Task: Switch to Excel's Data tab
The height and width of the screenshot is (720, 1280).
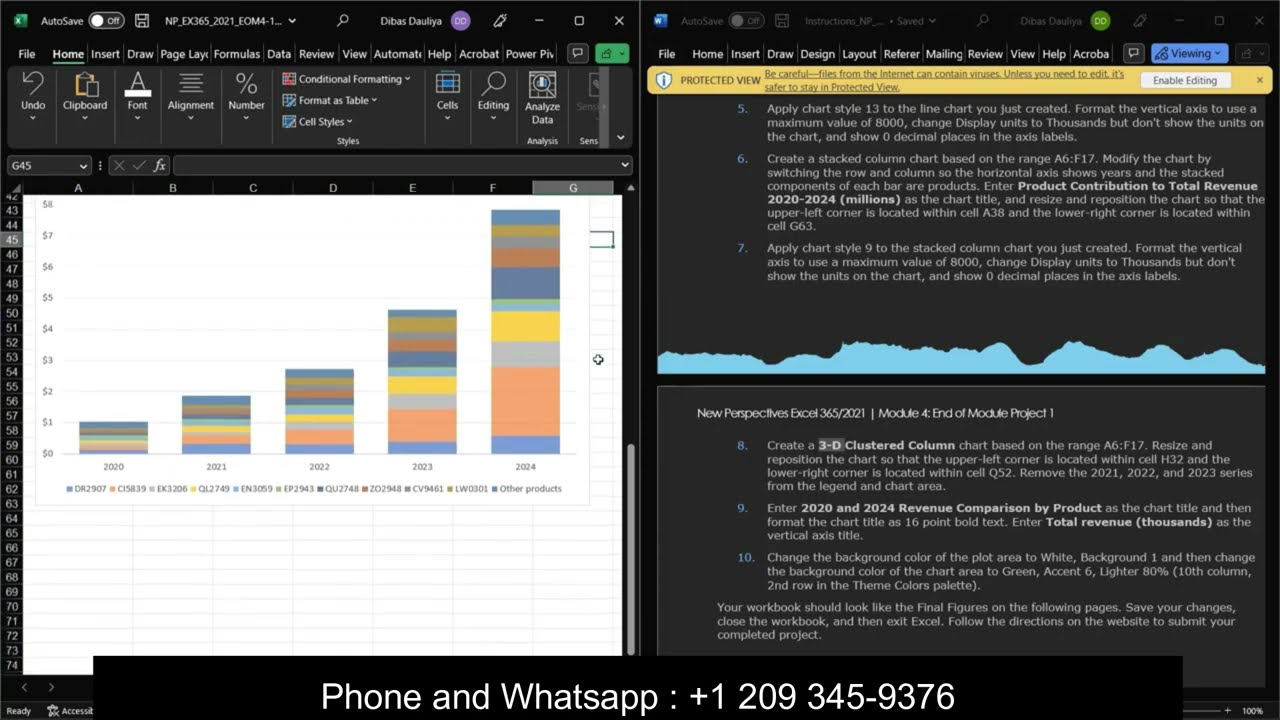Action: 279,54
